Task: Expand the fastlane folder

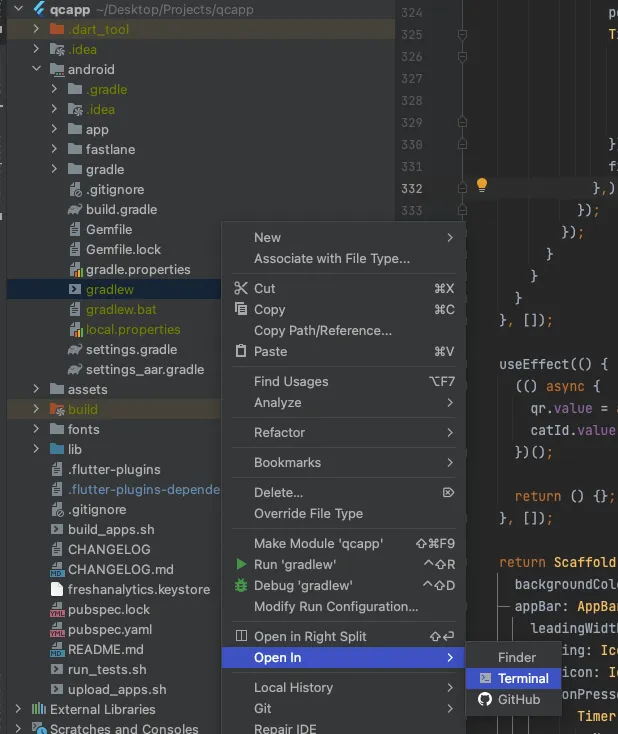Action: [56, 149]
